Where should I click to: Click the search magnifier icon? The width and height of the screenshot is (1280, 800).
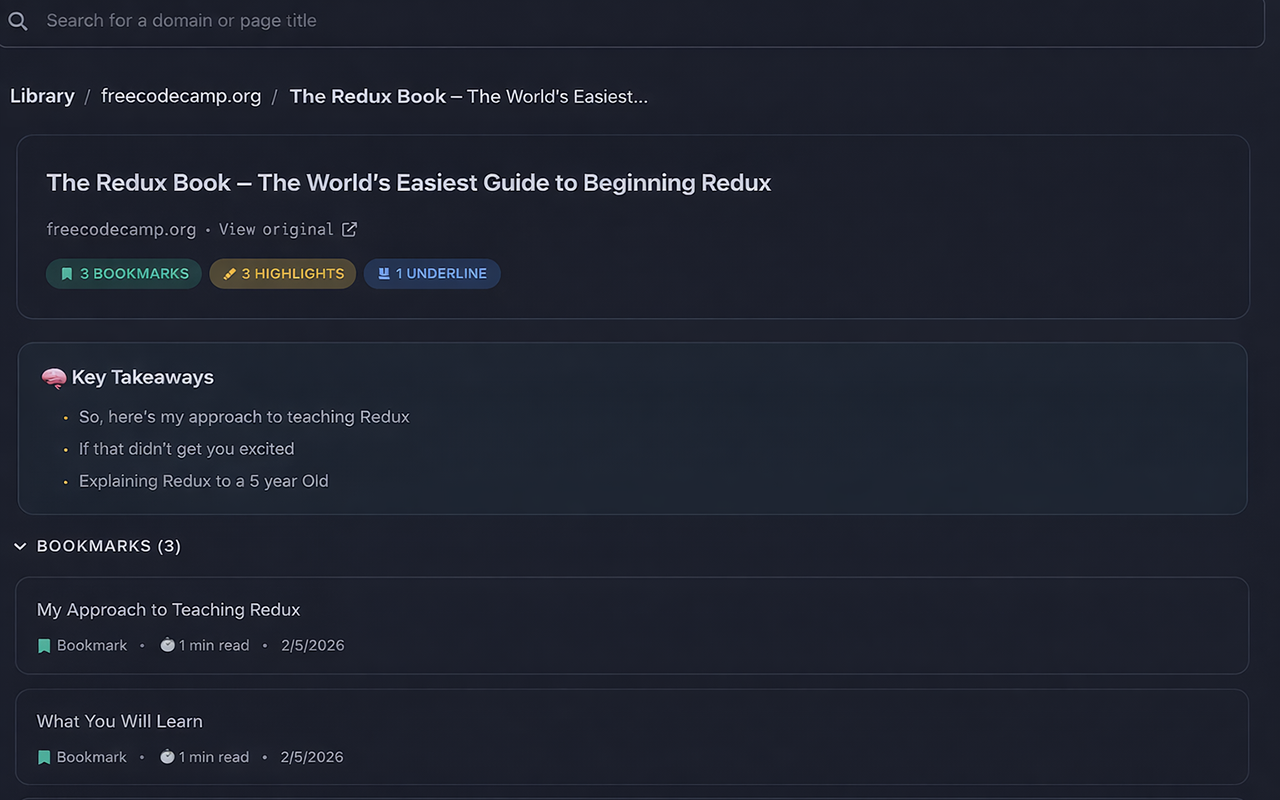[18, 21]
